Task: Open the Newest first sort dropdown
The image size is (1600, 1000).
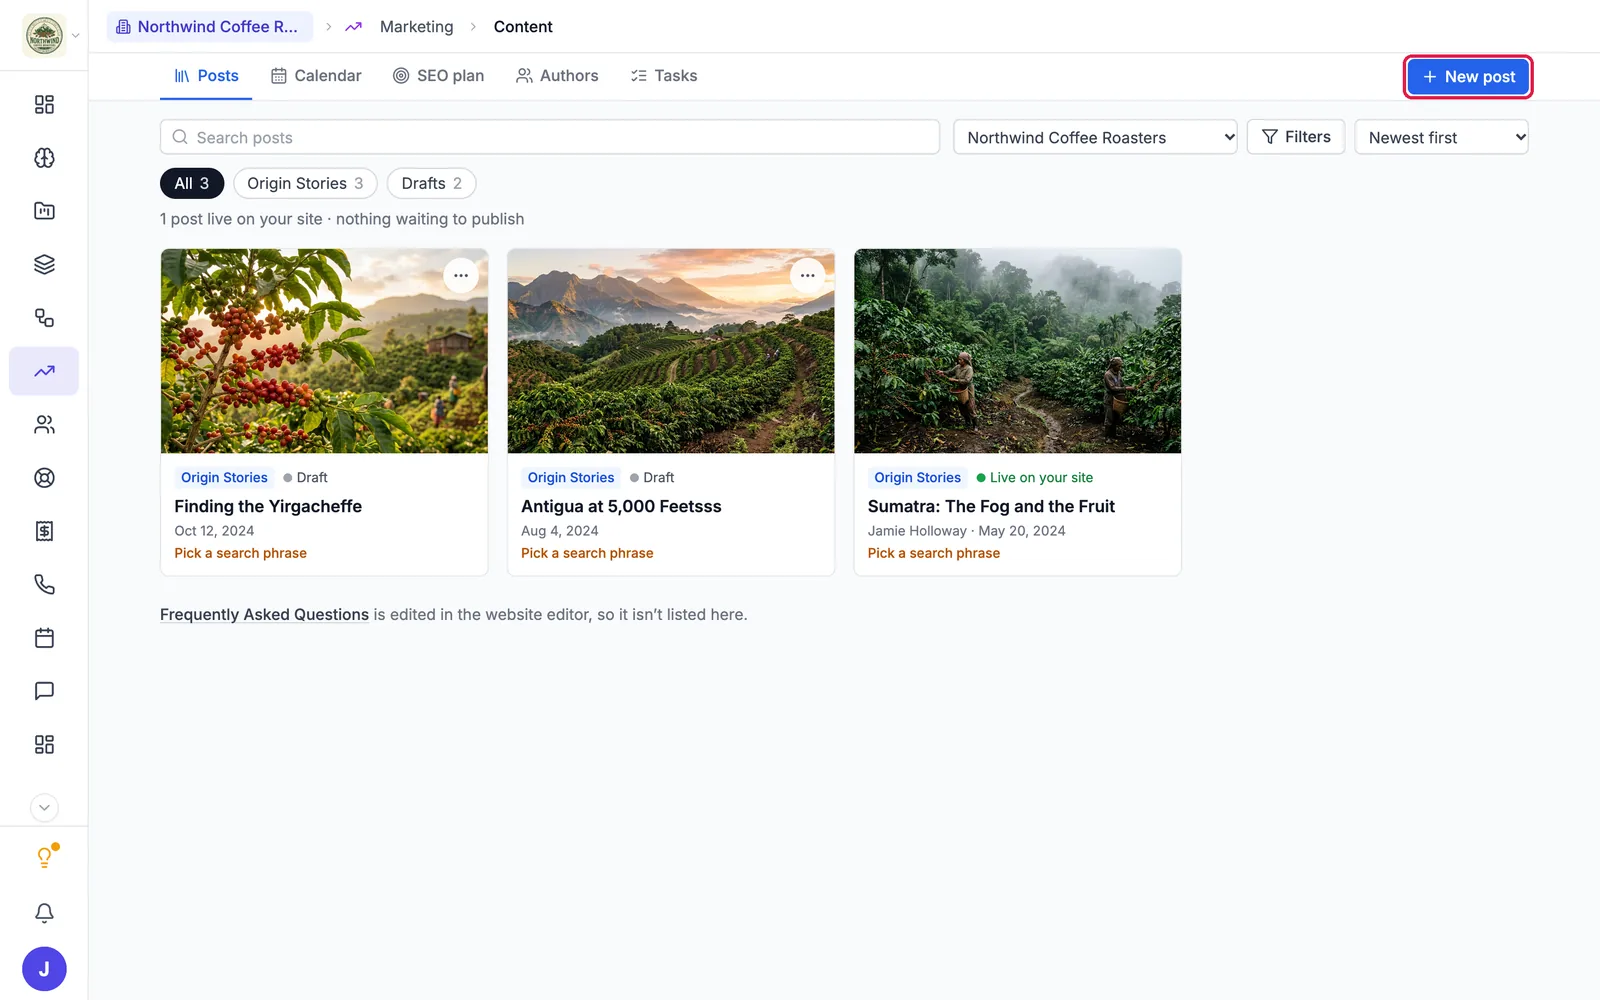Action: pos(1441,137)
